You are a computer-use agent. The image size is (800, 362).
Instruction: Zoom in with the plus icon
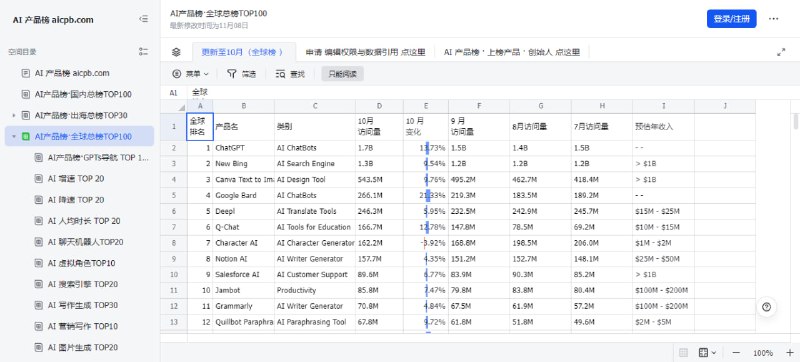[x=790, y=352]
